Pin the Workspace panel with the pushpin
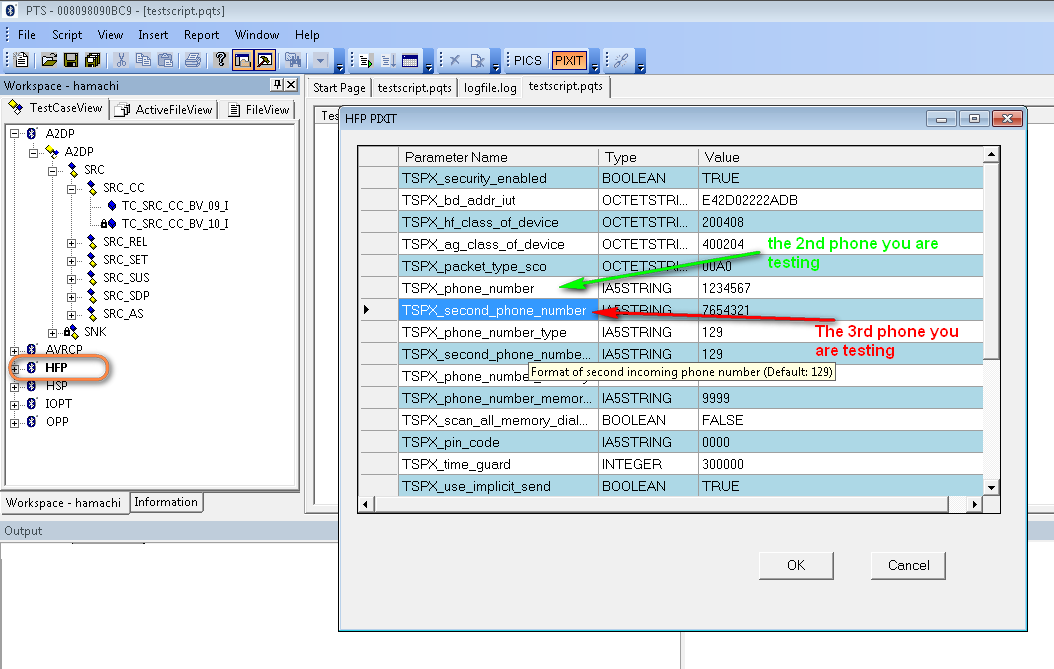The image size is (1054, 669). tap(277, 85)
